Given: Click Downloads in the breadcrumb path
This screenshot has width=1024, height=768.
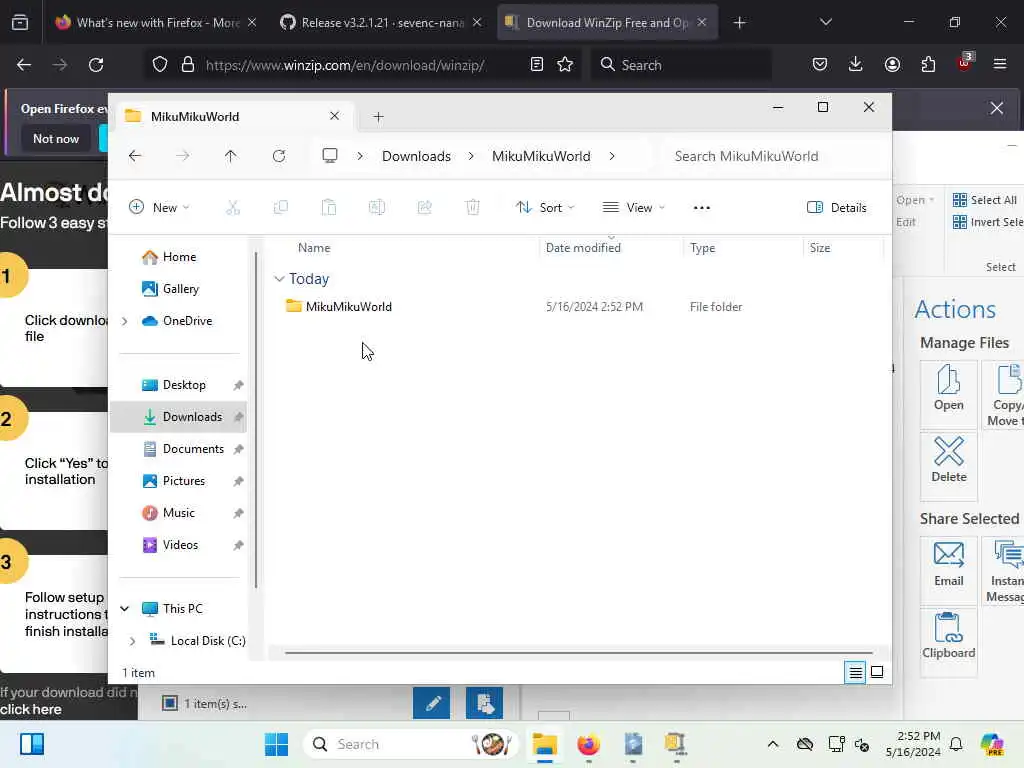Looking at the screenshot, I should (416, 156).
